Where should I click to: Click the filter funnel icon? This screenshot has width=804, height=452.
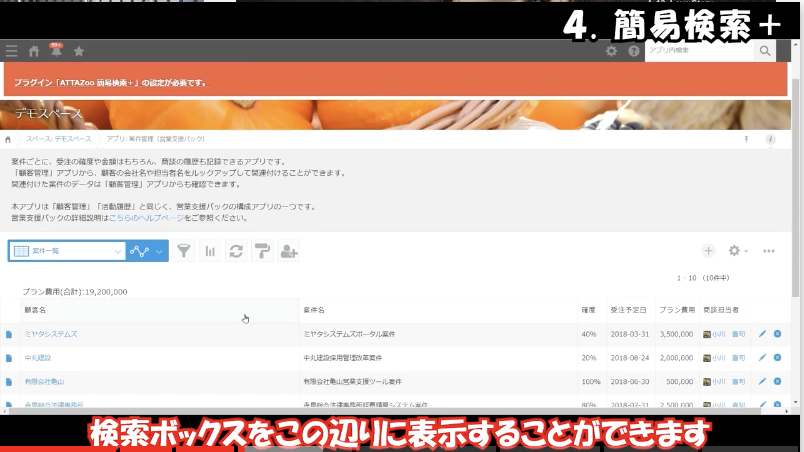(x=185, y=251)
